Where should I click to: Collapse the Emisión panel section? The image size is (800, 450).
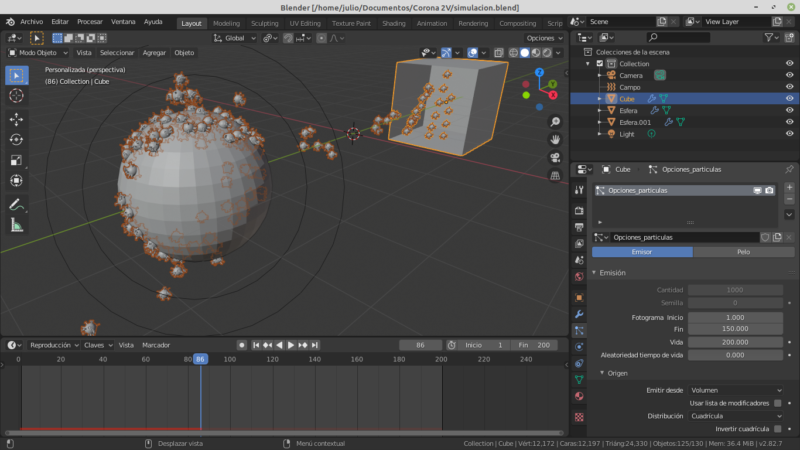pyautogui.click(x=612, y=272)
